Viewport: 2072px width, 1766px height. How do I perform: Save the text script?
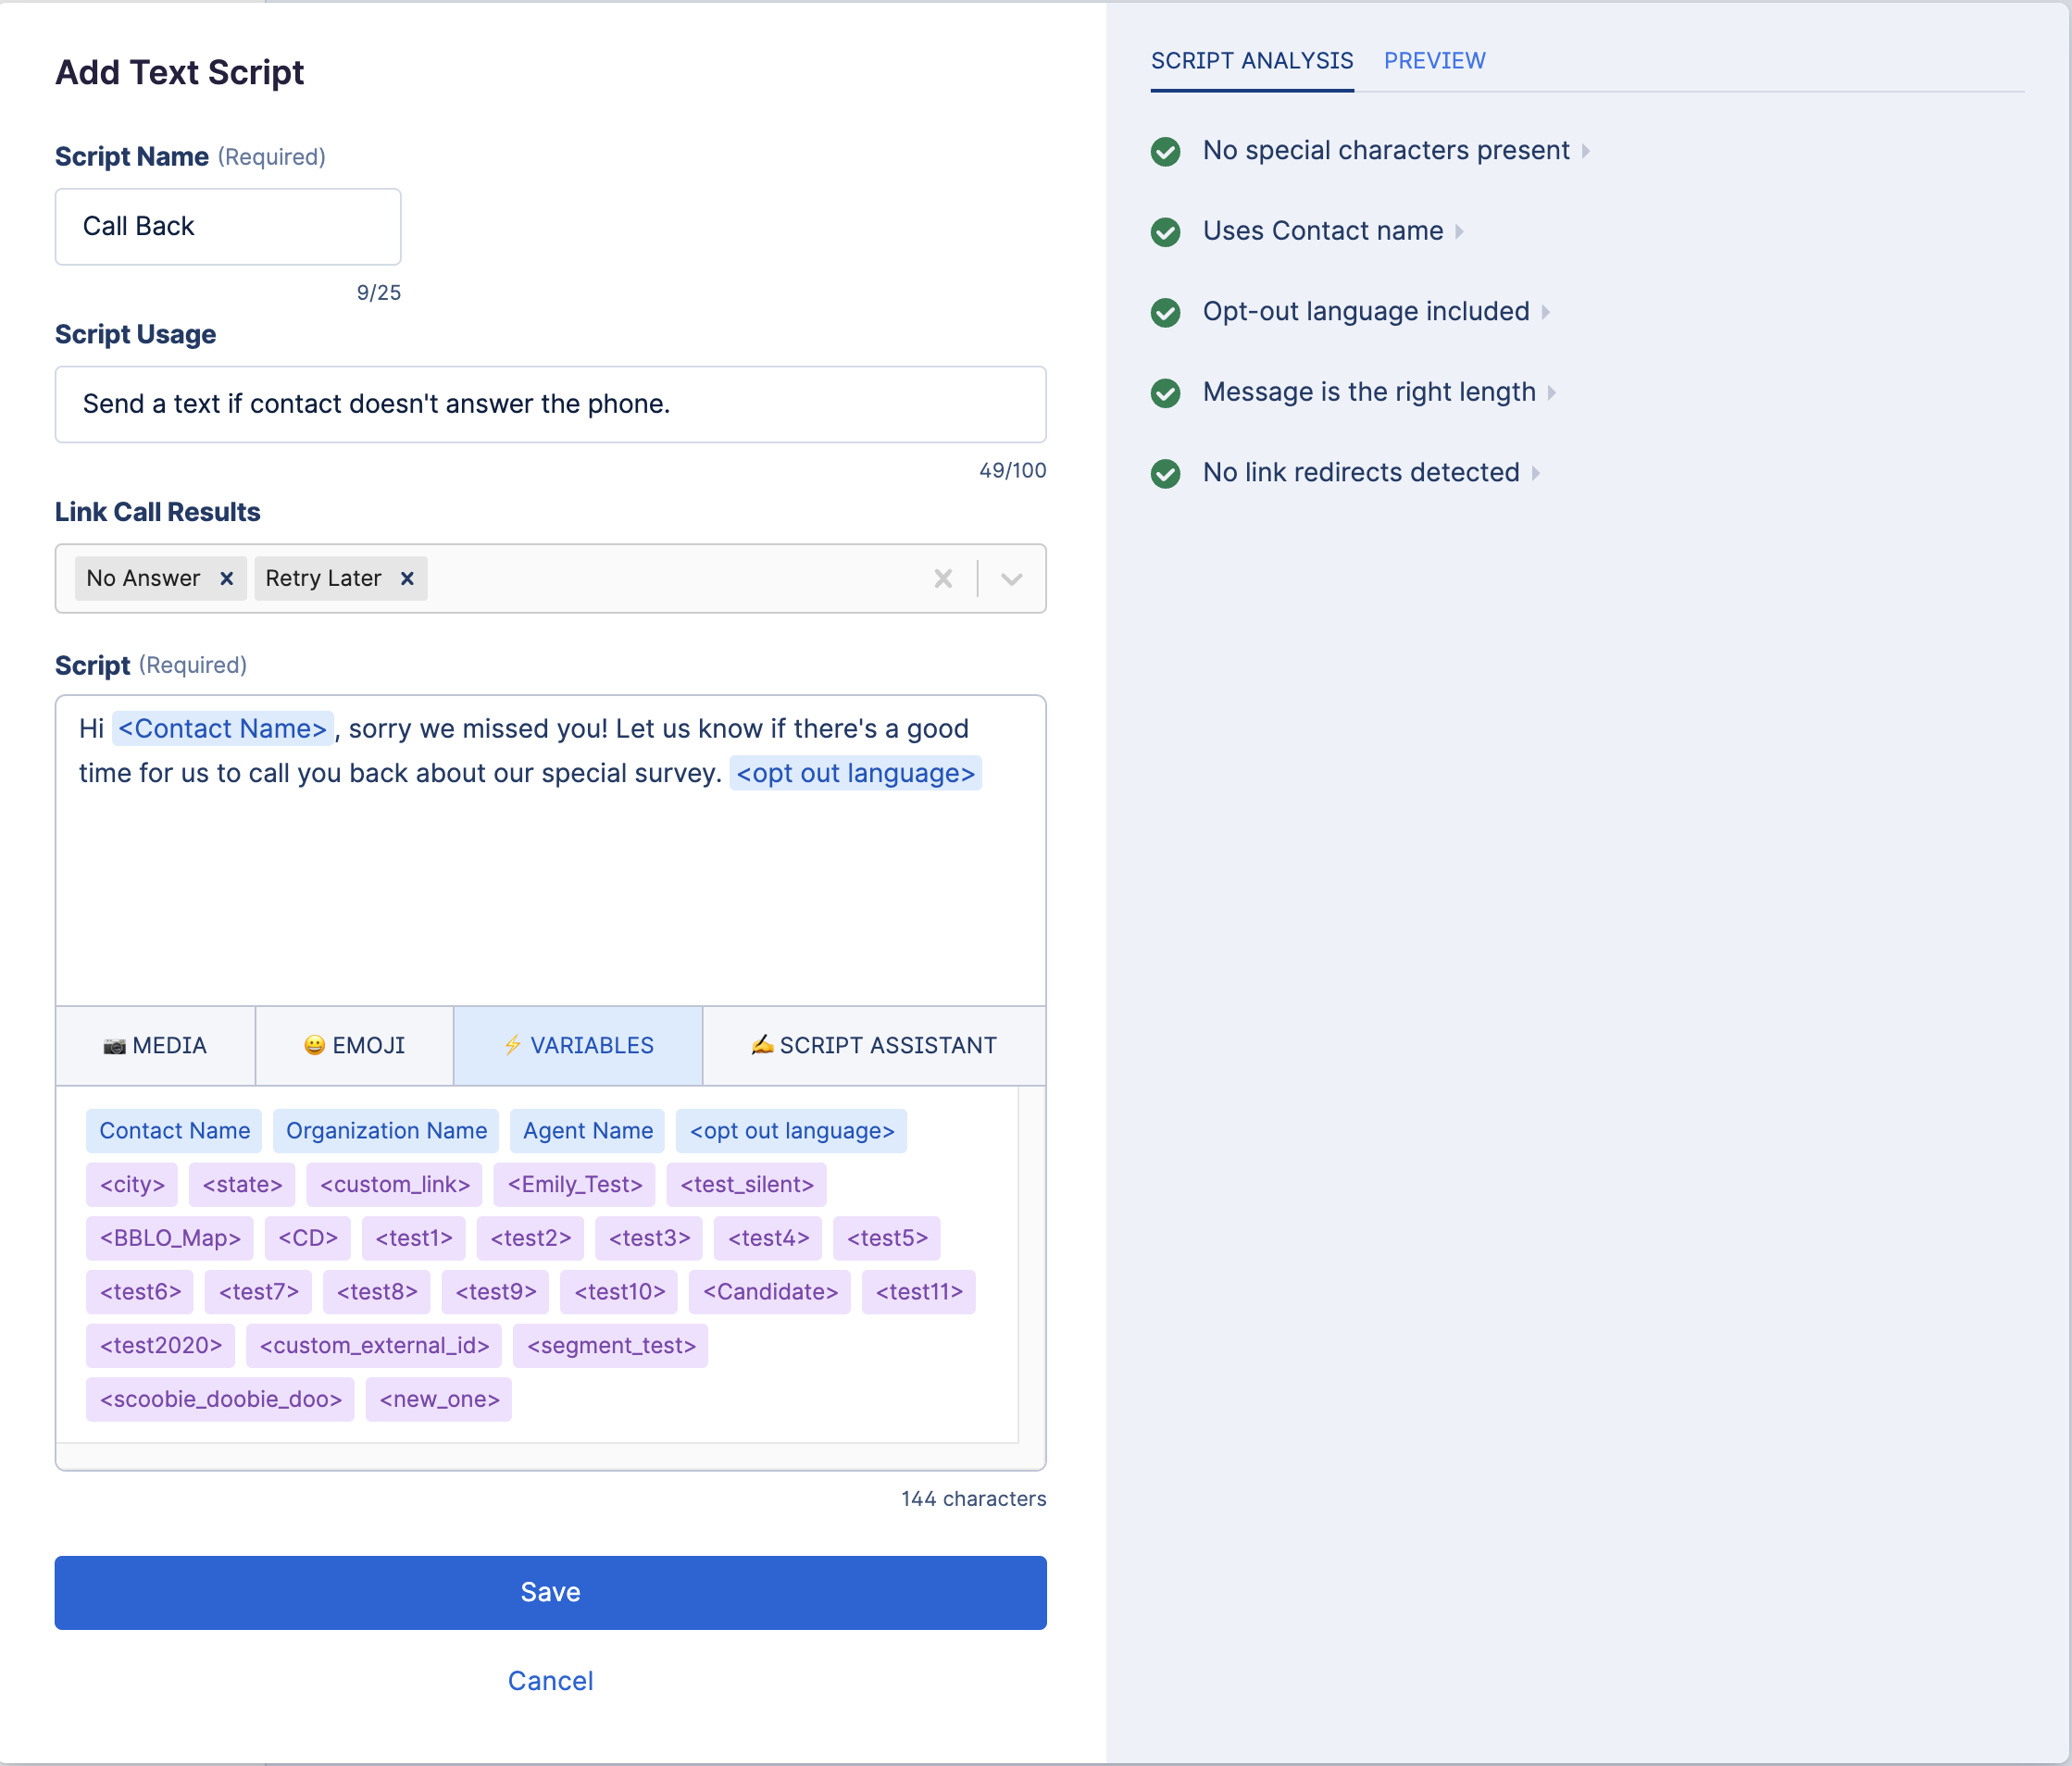[550, 1592]
